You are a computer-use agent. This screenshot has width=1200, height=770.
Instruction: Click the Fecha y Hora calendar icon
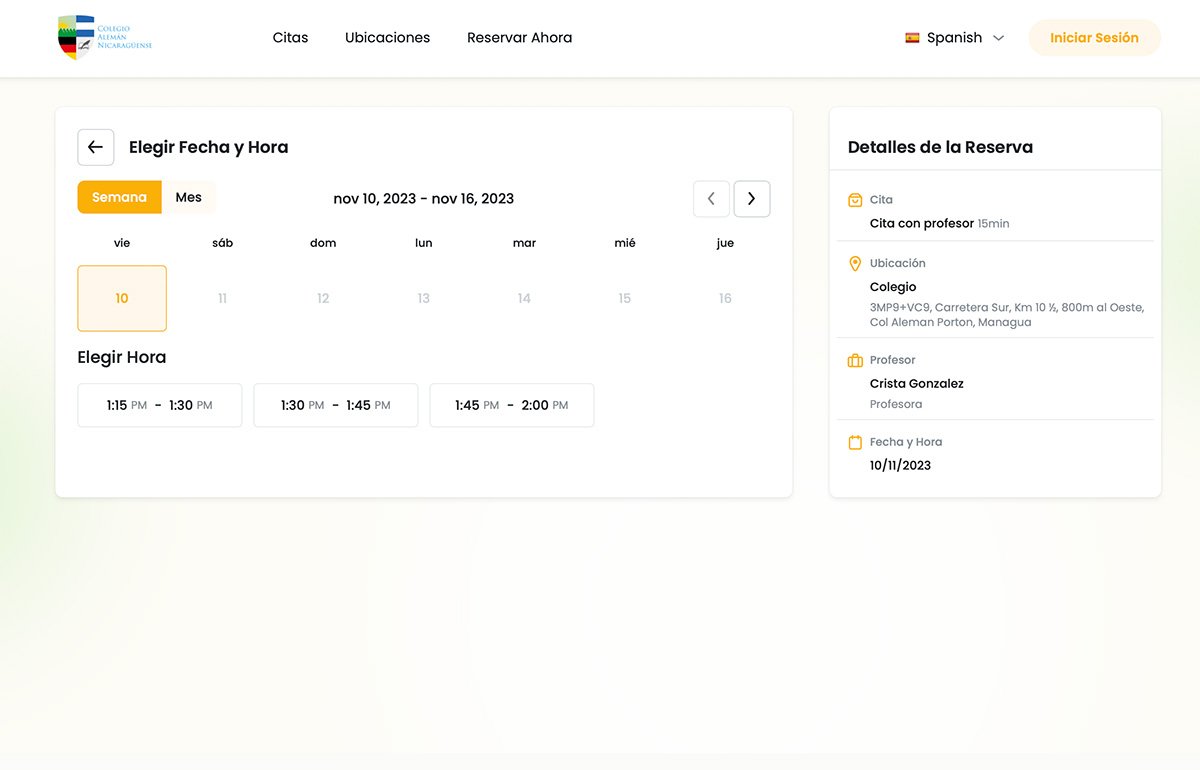(x=855, y=442)
